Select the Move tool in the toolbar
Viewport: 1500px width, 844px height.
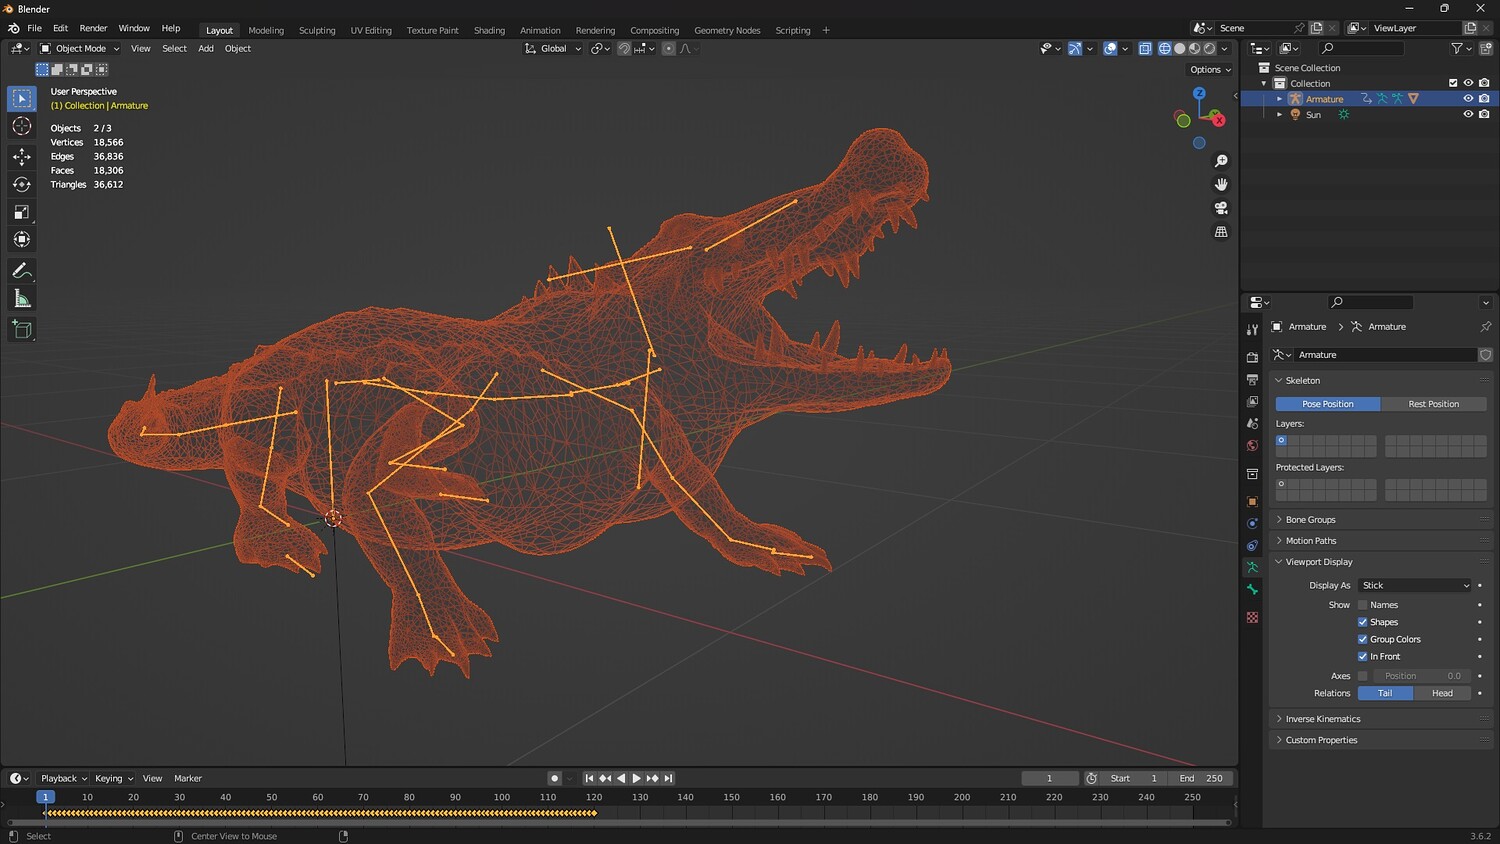coord(21,156)
